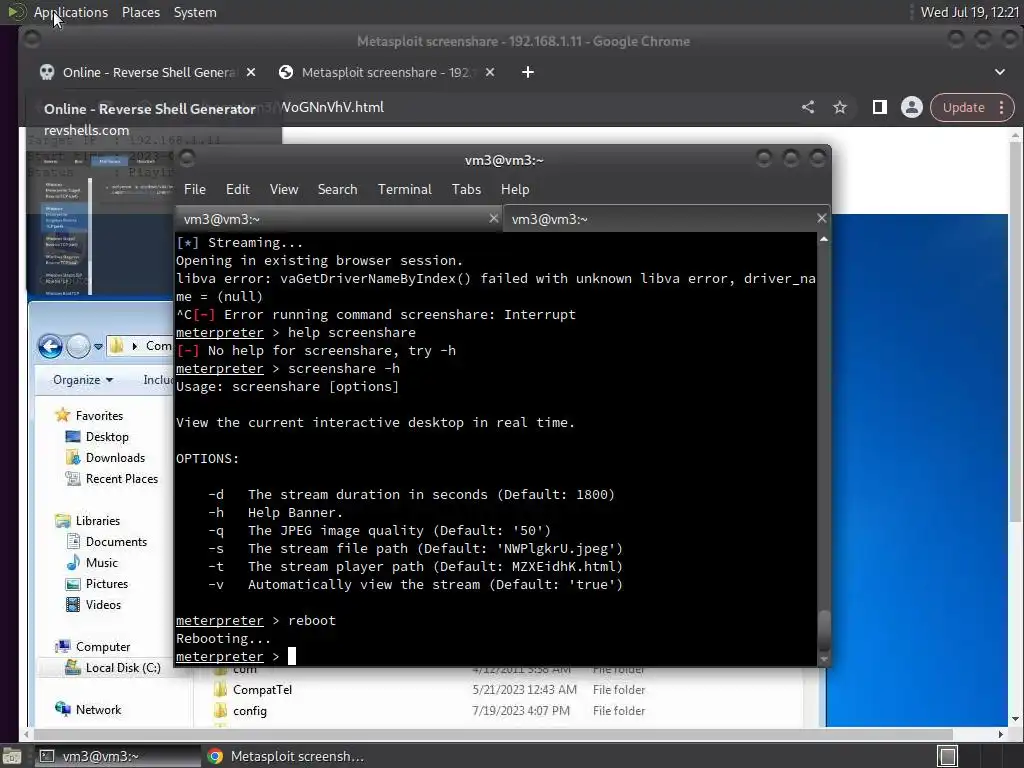Image resolution: width=1024 pixels, height=768 pixels.
Task: Close second terminal tab
Action: click(822, 218)
